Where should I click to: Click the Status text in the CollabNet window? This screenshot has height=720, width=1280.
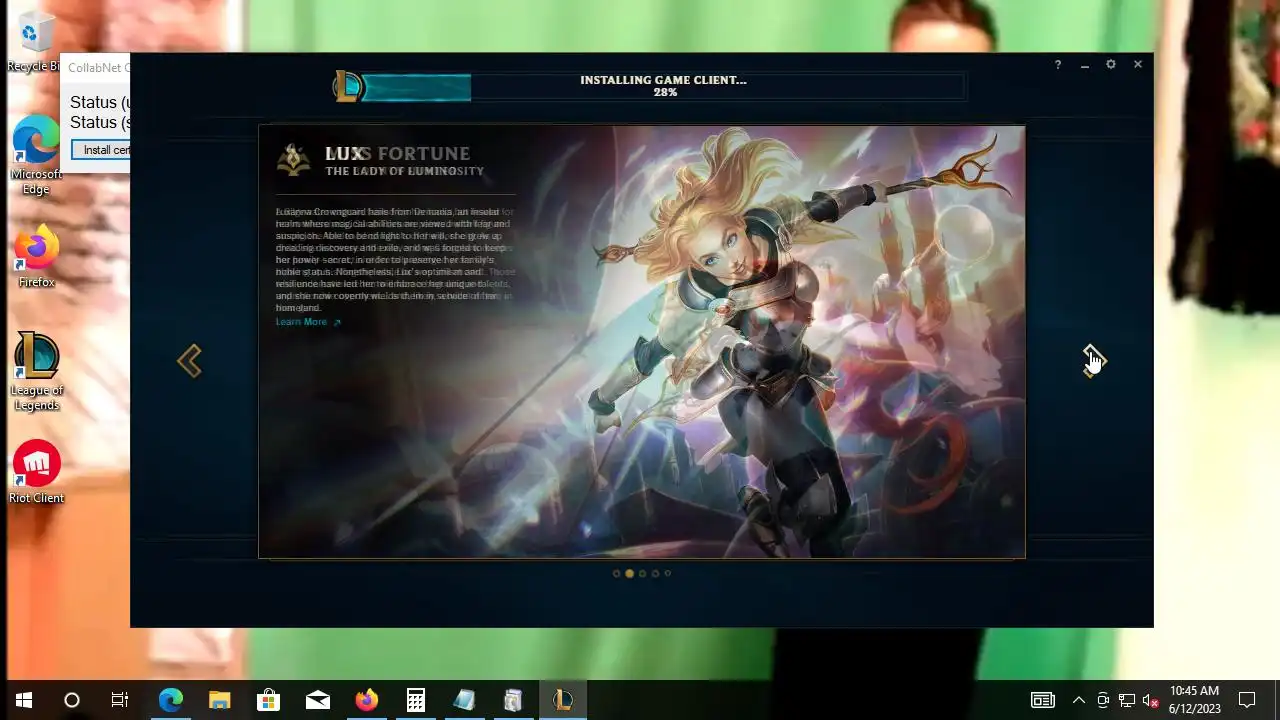click(99, 112)
